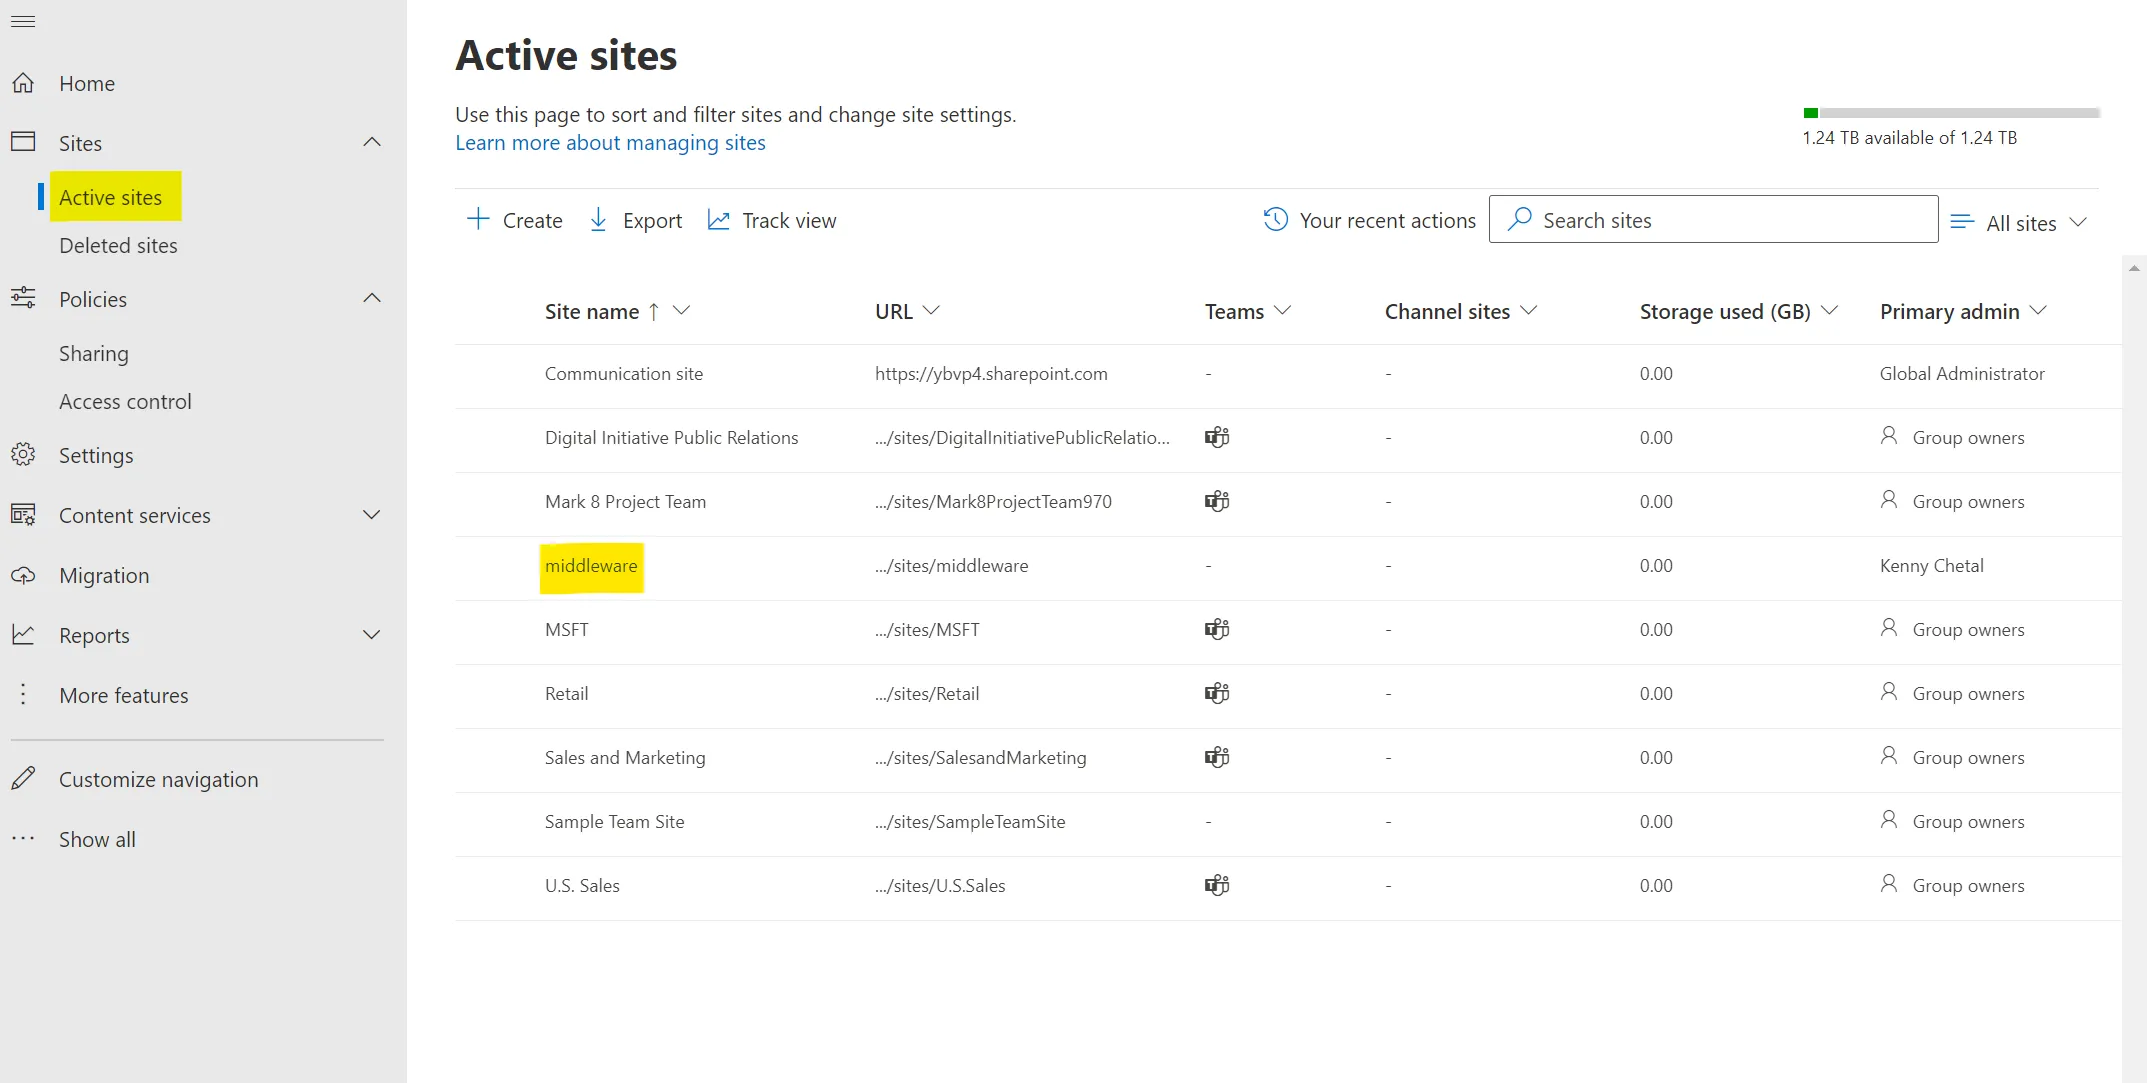This screenshot has width=2147, height=1083.
Task: Open the Communication site row
Action: click(1288, 374)
